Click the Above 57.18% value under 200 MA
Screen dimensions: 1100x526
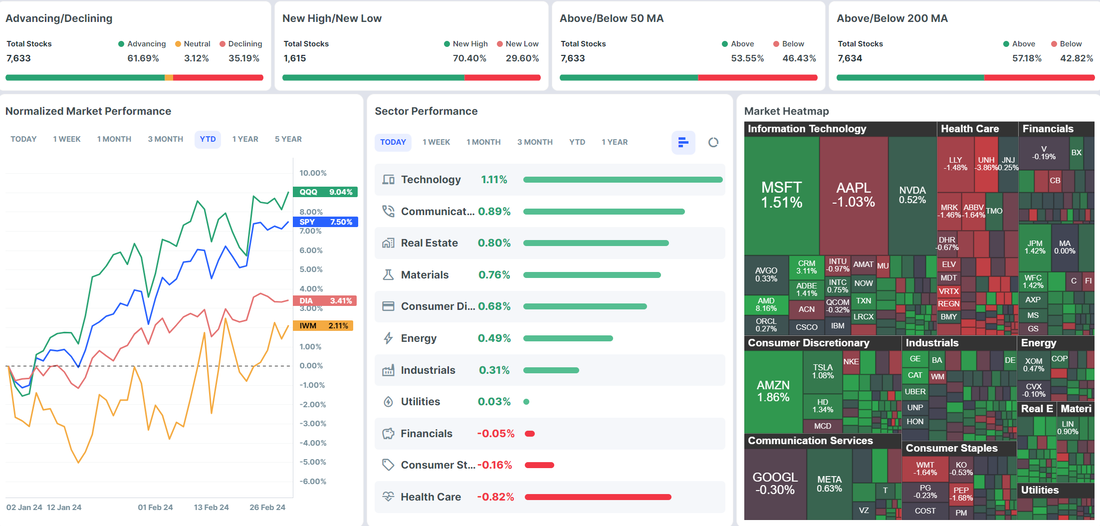click(x=1025, y=58)
